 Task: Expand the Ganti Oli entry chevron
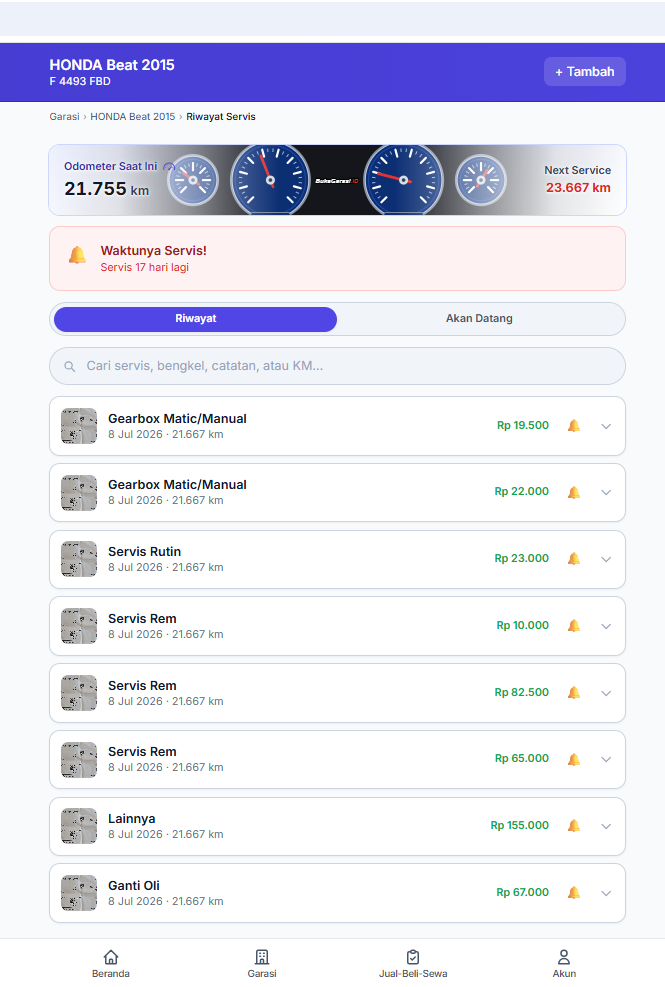606,893
